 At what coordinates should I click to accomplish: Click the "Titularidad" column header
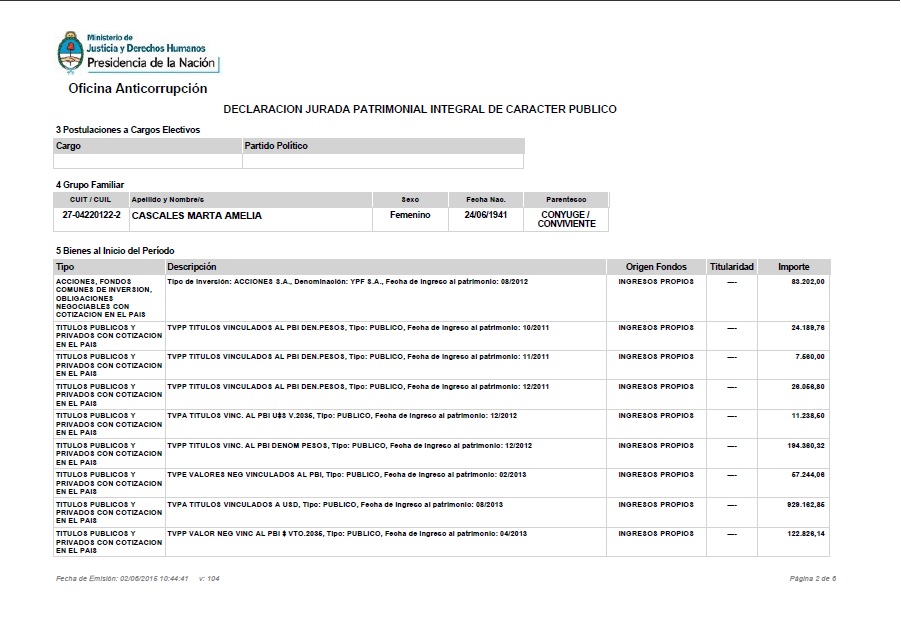point(732,267)
